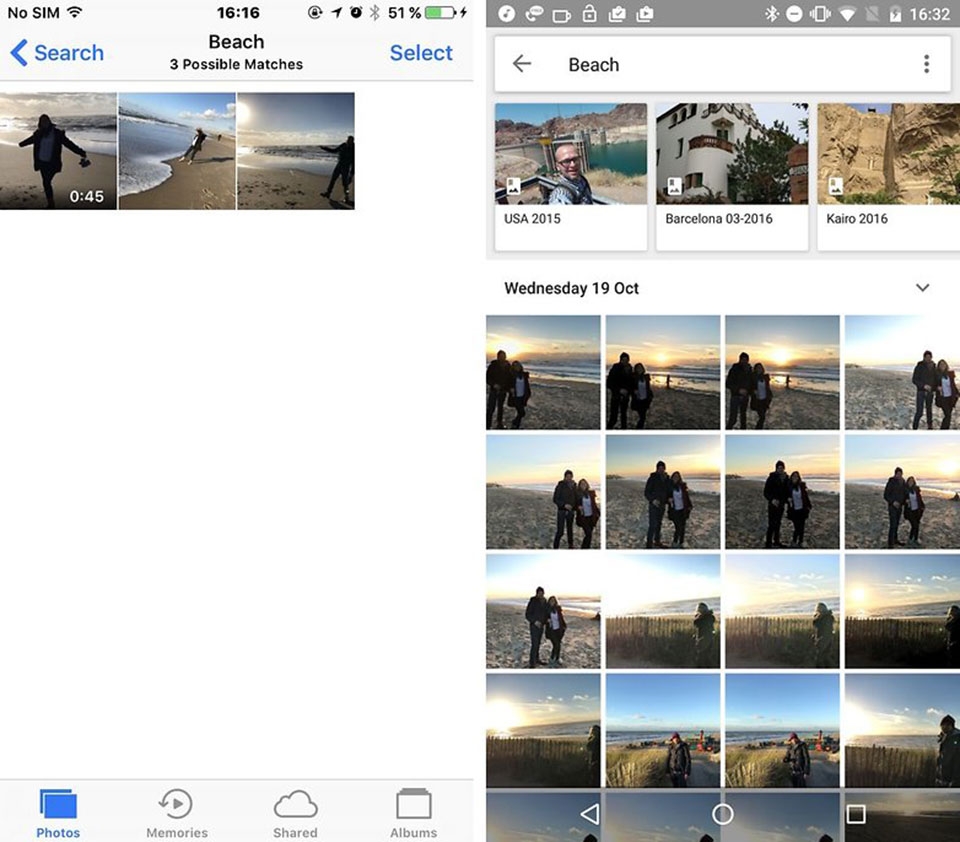Tap the Android Bluetooth status icon
Image resolution: width=960 pixels, height=842 pixels.
(x=771, y=13)
